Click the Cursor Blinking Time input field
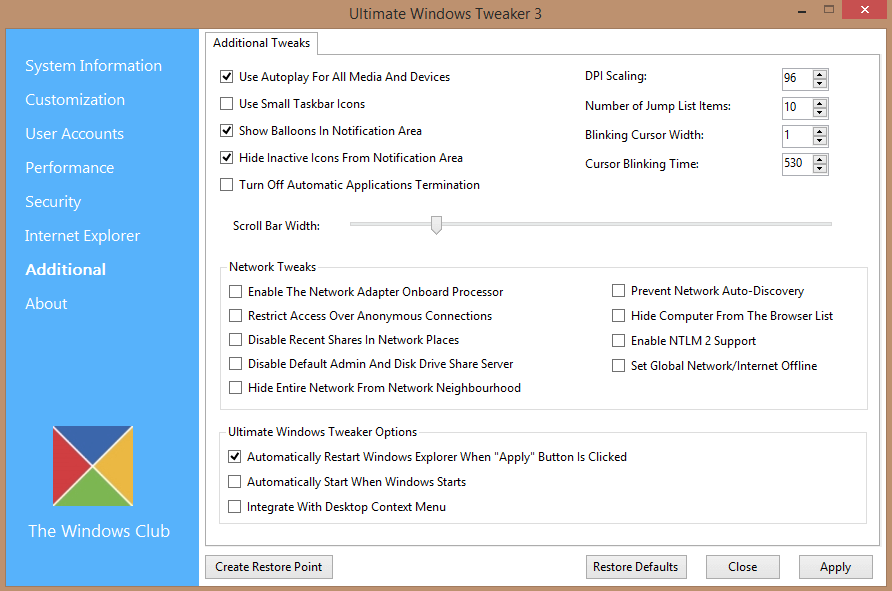 [797, 164]
